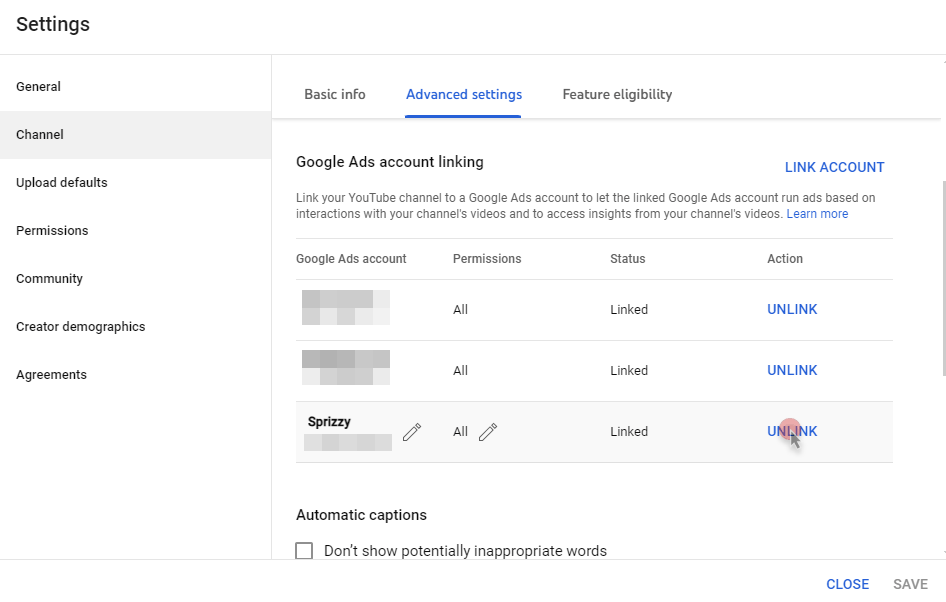The height and width of the screenshot is (602, 946).
Task: Enable Don't show potentially inappropriate words
Action: pos(304,551)
